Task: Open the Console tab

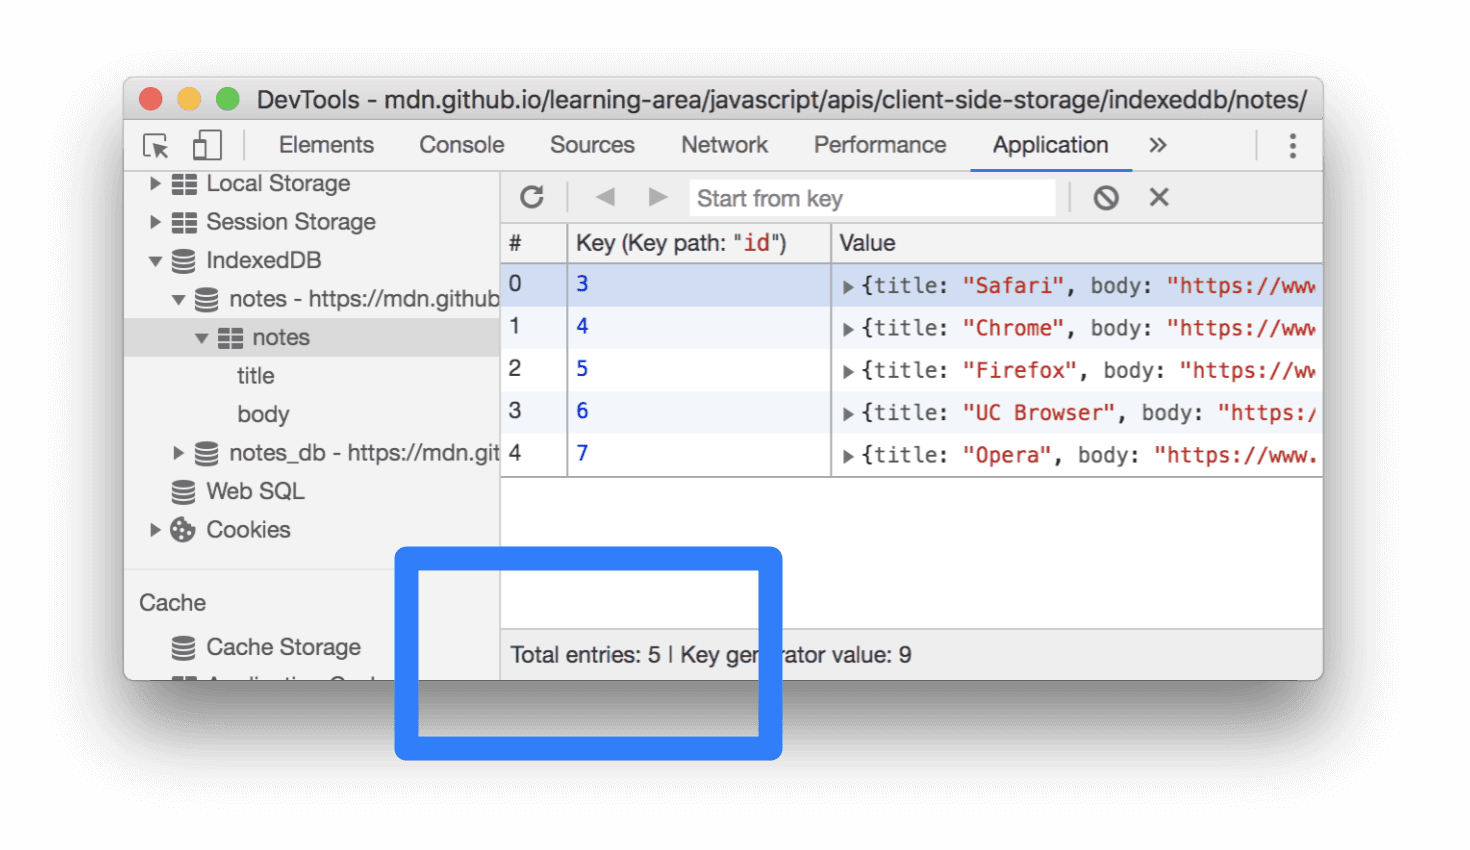Action: click(461, 145)
